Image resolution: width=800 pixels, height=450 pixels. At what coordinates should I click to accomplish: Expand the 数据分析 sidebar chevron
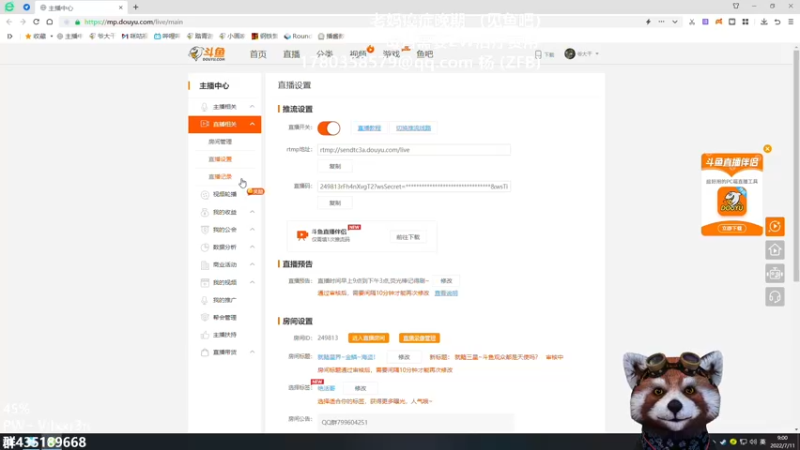pos(252,247)
